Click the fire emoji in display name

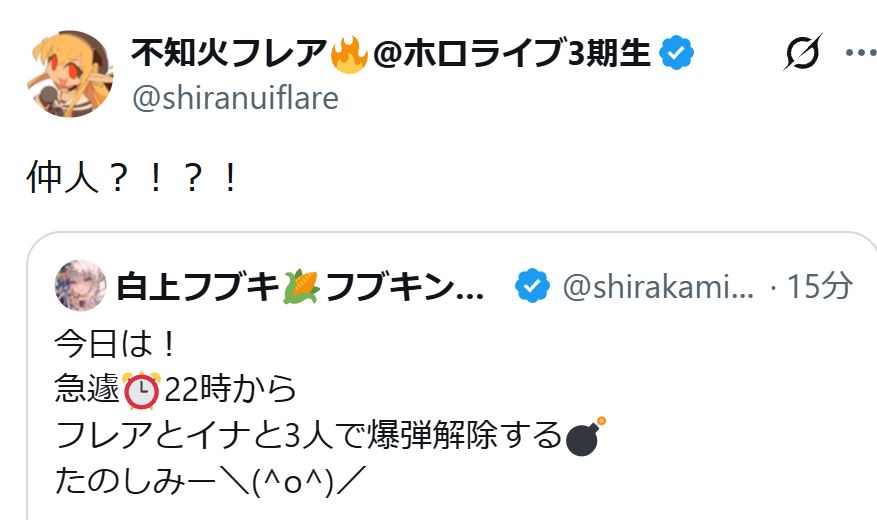[348, 54]
